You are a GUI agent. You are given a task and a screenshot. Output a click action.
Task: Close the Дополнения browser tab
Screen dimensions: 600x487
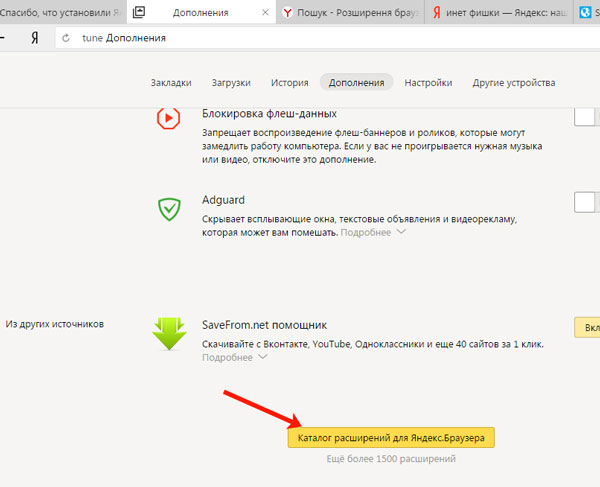(x=262, y=12)
